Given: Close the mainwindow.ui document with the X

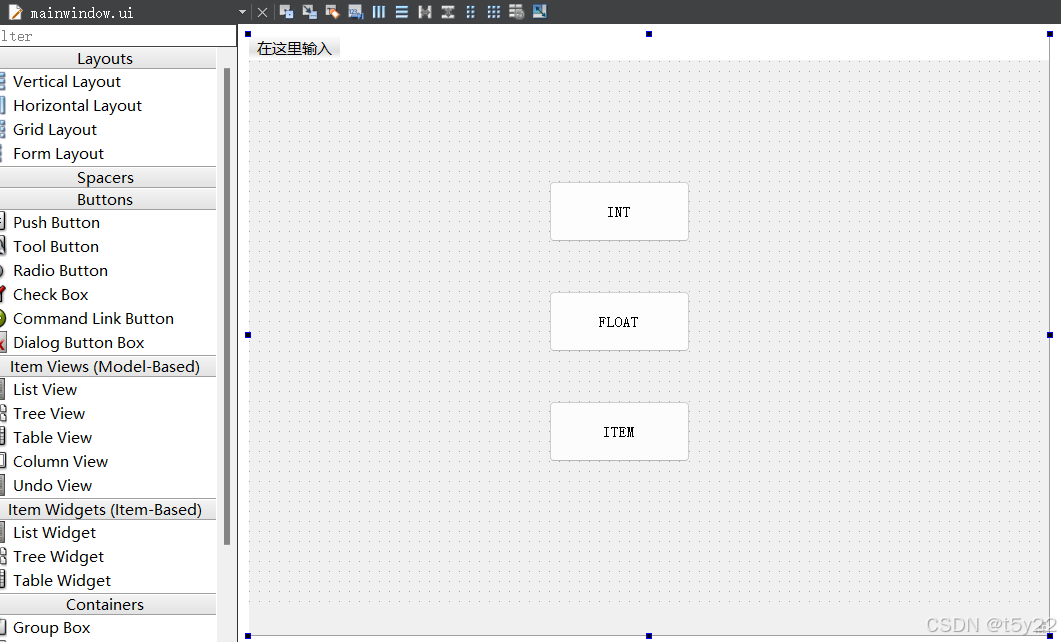Looking at the screenshot, I should point(263,12).
